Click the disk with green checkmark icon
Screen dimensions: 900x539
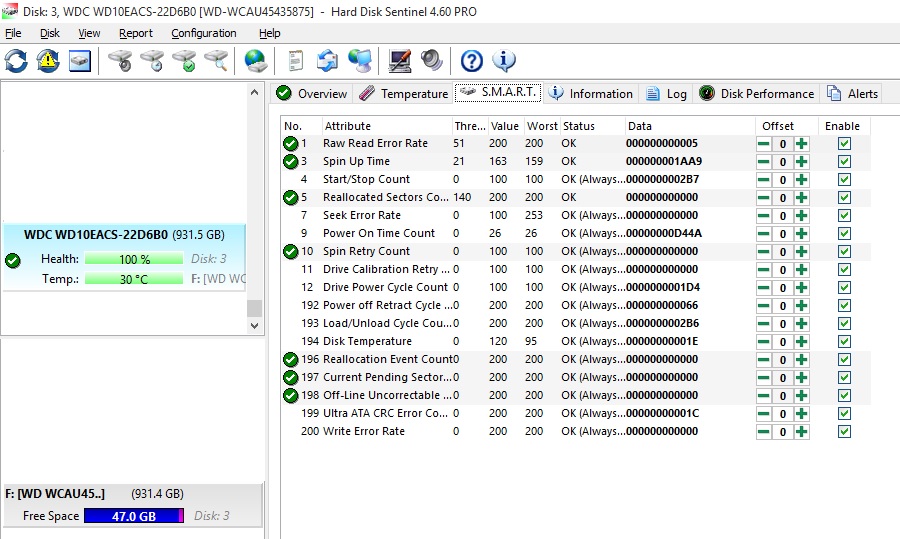pos(185,60)
